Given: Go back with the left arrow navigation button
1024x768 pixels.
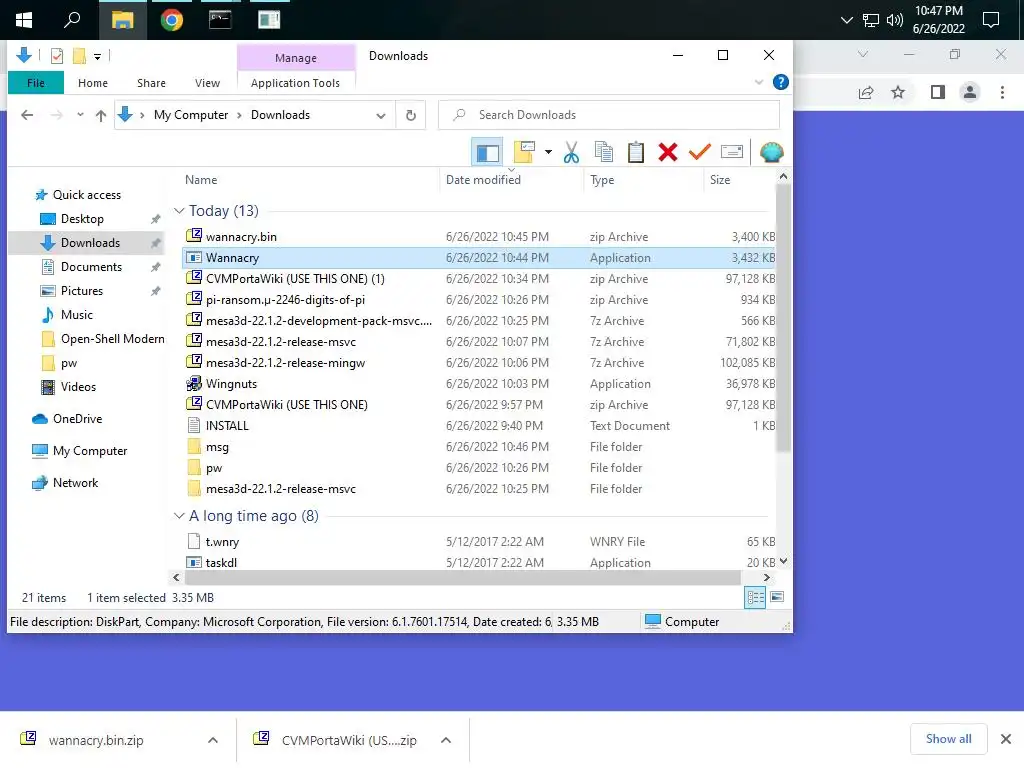Looking at the screenshot, I should [27, 116].
